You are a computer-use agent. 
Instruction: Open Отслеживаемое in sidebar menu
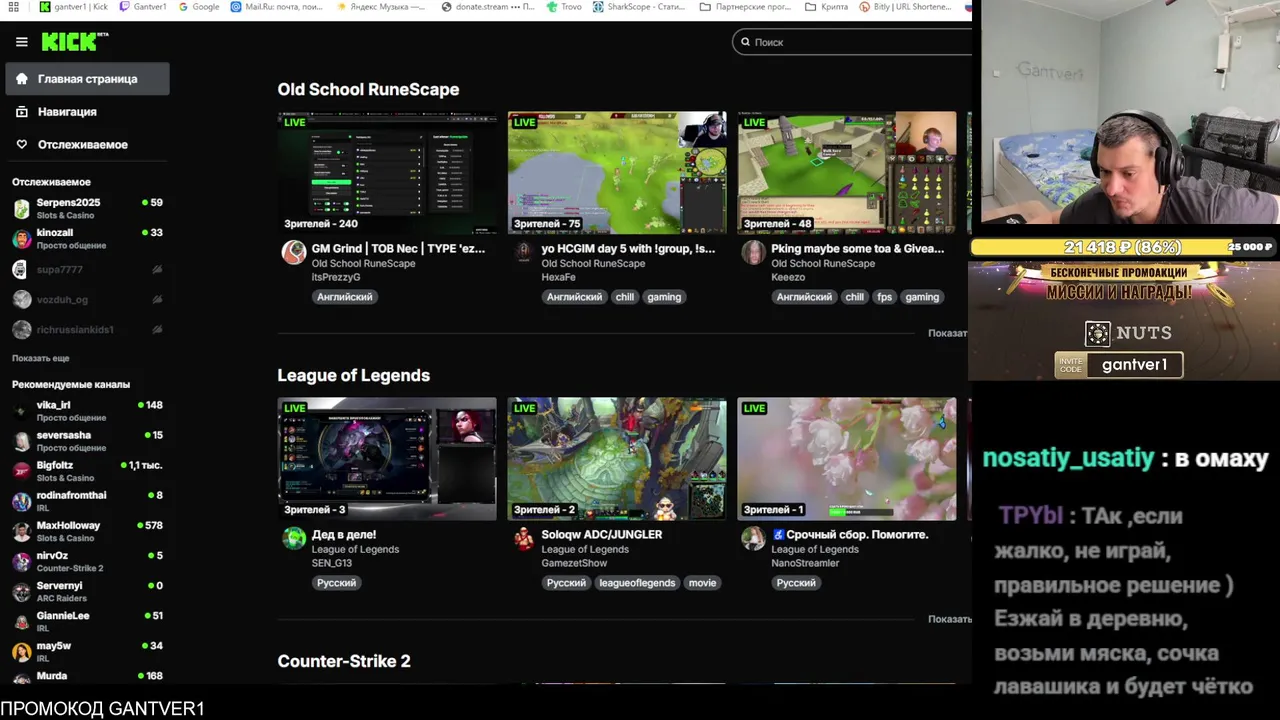[87, 145]
